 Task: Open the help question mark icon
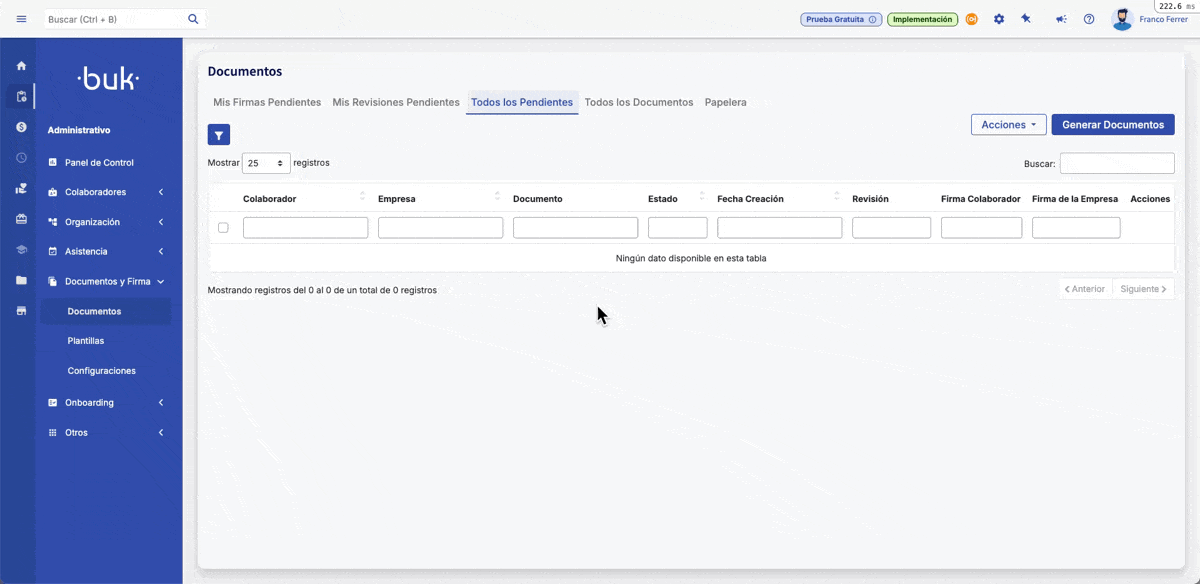click(x=1089, y=19)
